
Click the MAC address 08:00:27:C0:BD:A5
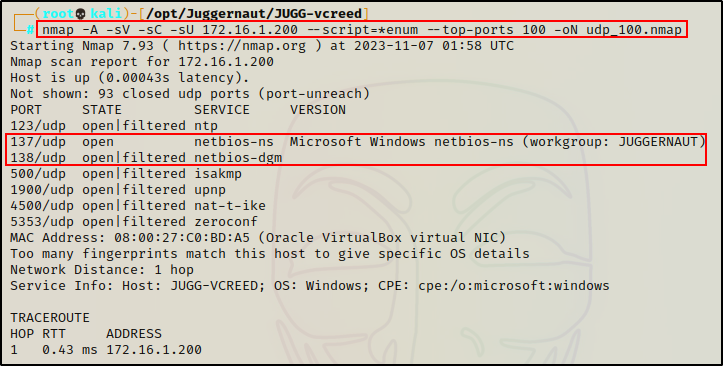coord(182,238)
